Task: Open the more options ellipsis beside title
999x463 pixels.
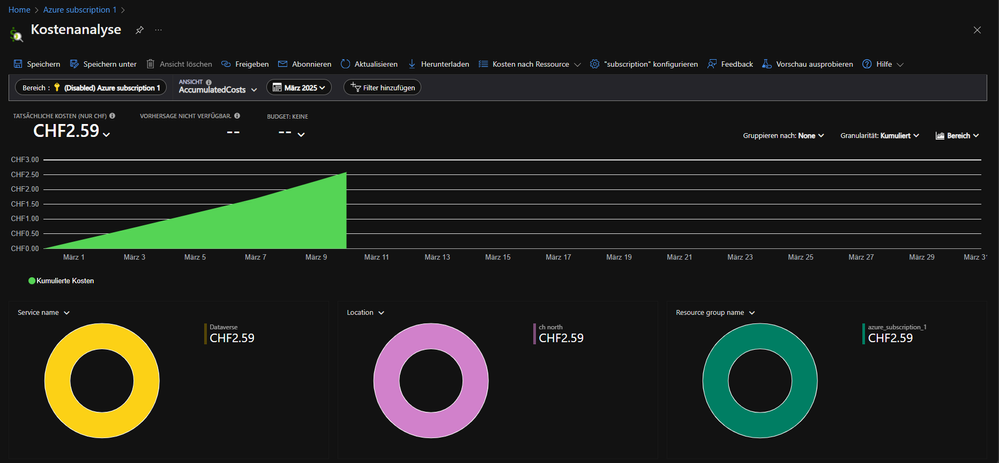Action: [x=158, y=30]
